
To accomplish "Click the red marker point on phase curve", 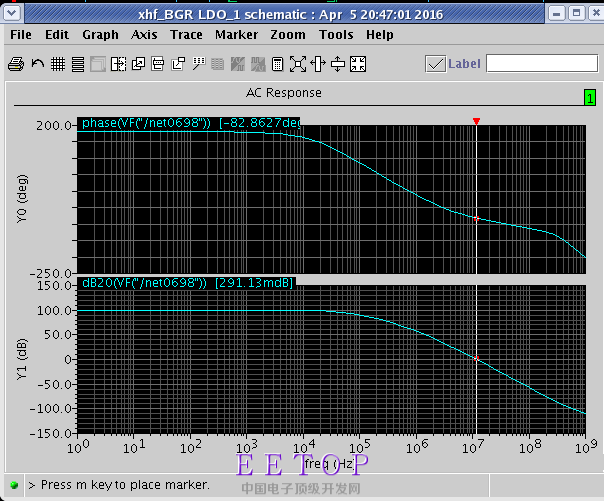I will point(476,218).
